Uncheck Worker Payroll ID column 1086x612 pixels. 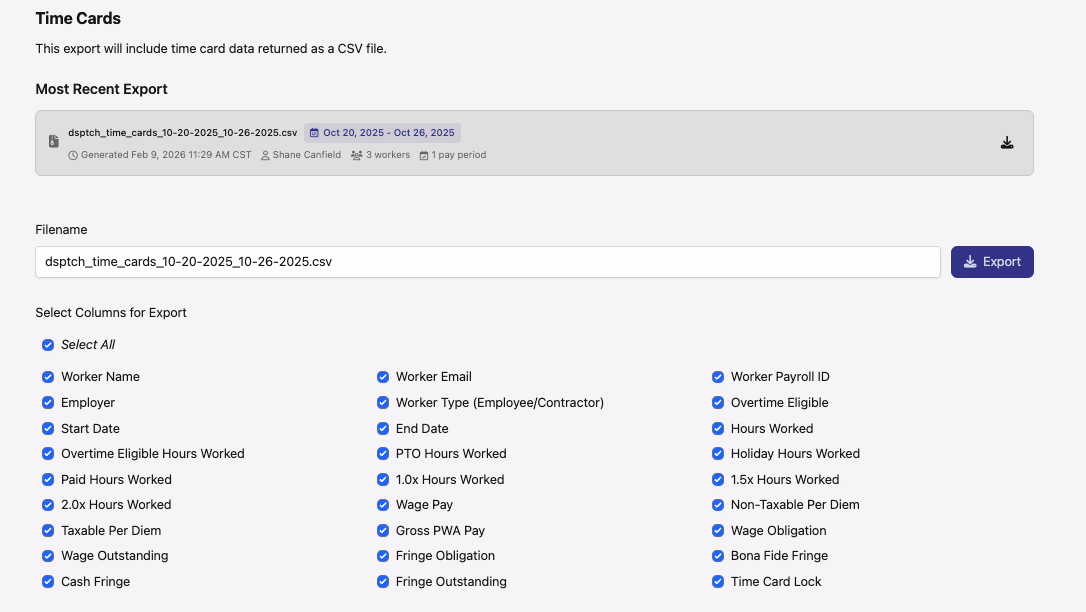pyautogui.click(x=718, y=377)
